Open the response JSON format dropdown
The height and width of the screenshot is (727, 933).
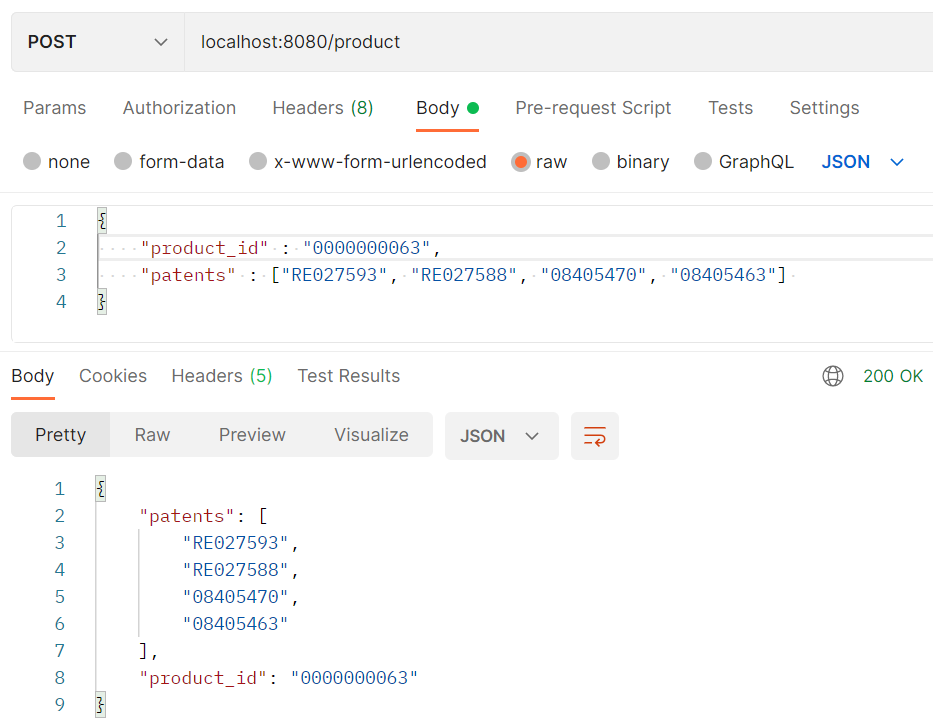pos(502,436)
